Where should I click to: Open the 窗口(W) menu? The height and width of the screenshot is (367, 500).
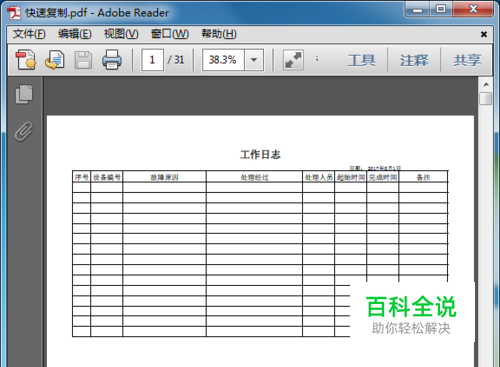tap(170, 34)
